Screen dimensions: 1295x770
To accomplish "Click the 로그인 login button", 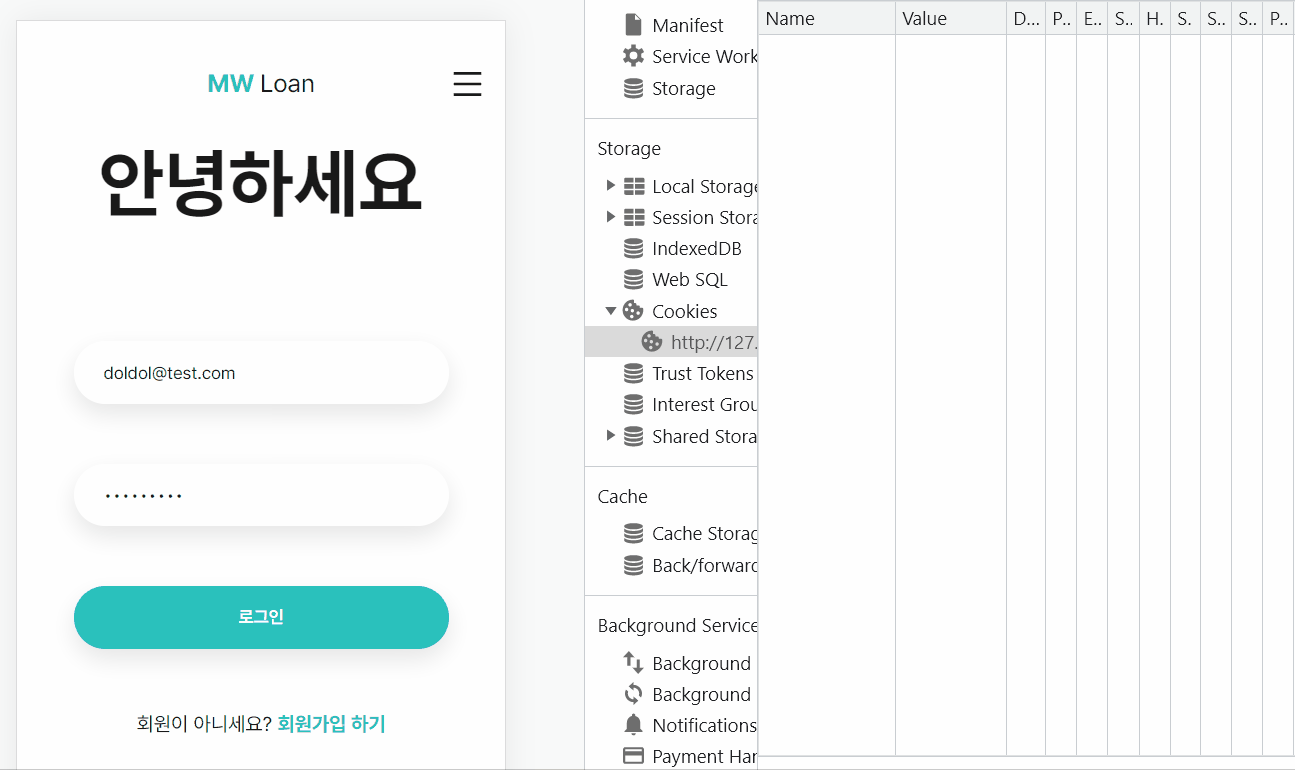I will click(x=261, y=617).
